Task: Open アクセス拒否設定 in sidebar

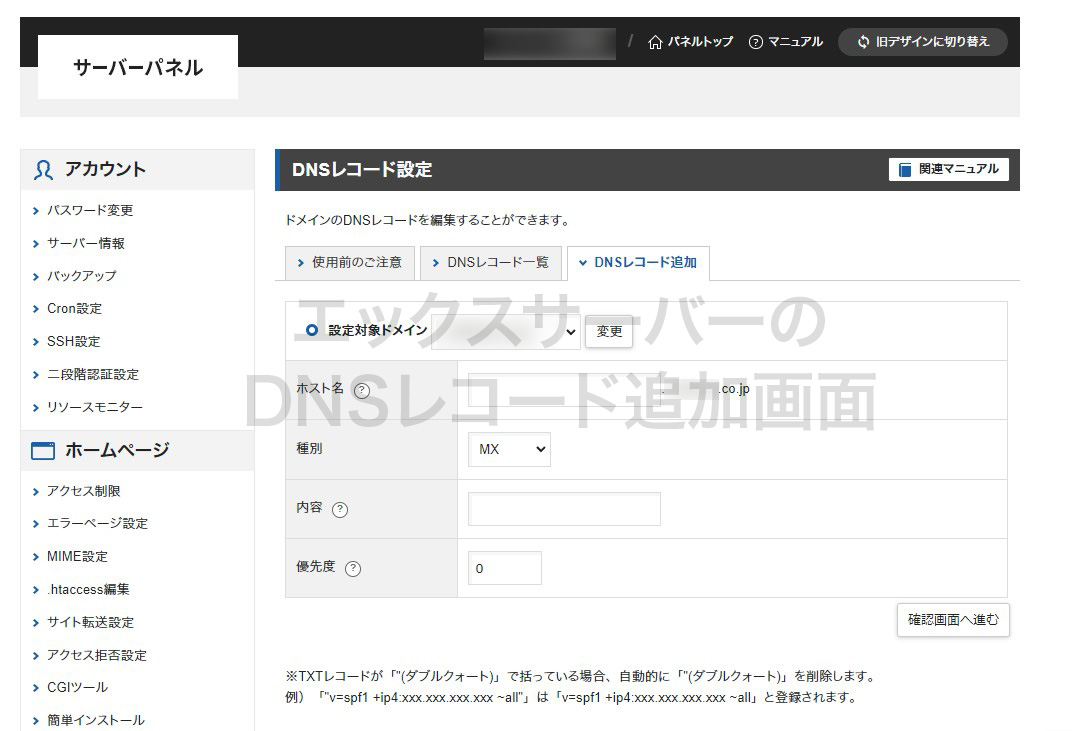Action: 97,655
